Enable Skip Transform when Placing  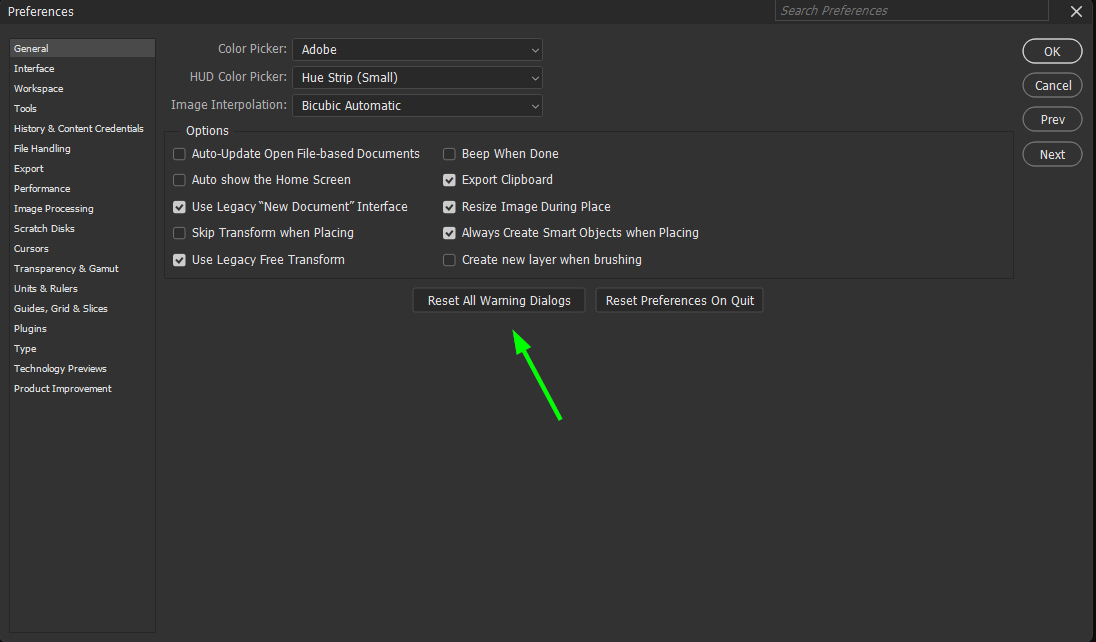[x=179, y=233]
